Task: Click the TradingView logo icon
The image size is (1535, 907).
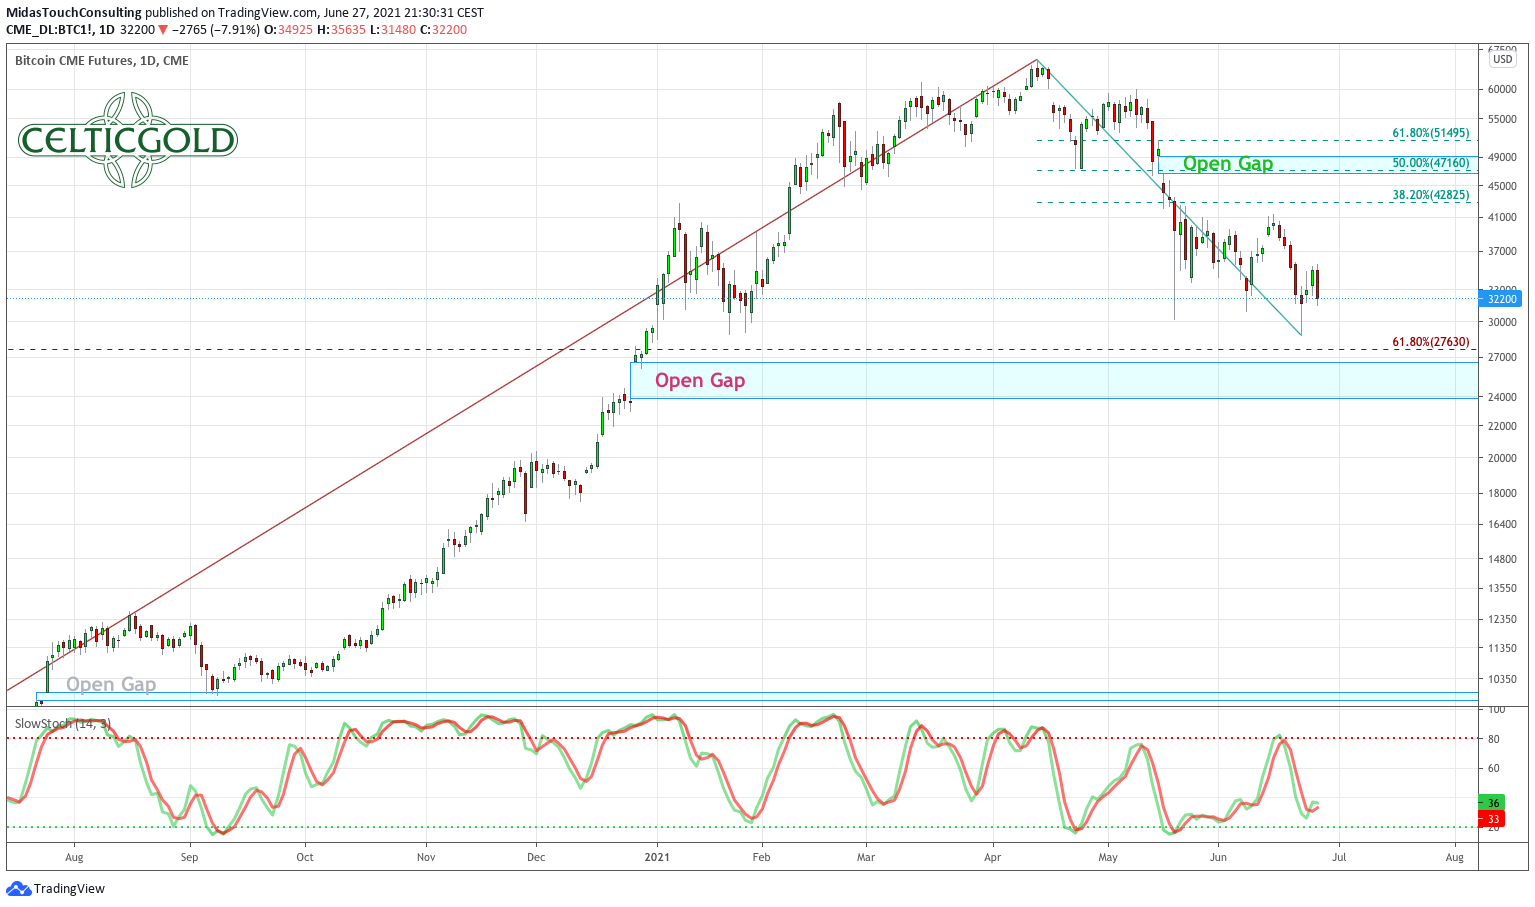Action: [18, 888]
